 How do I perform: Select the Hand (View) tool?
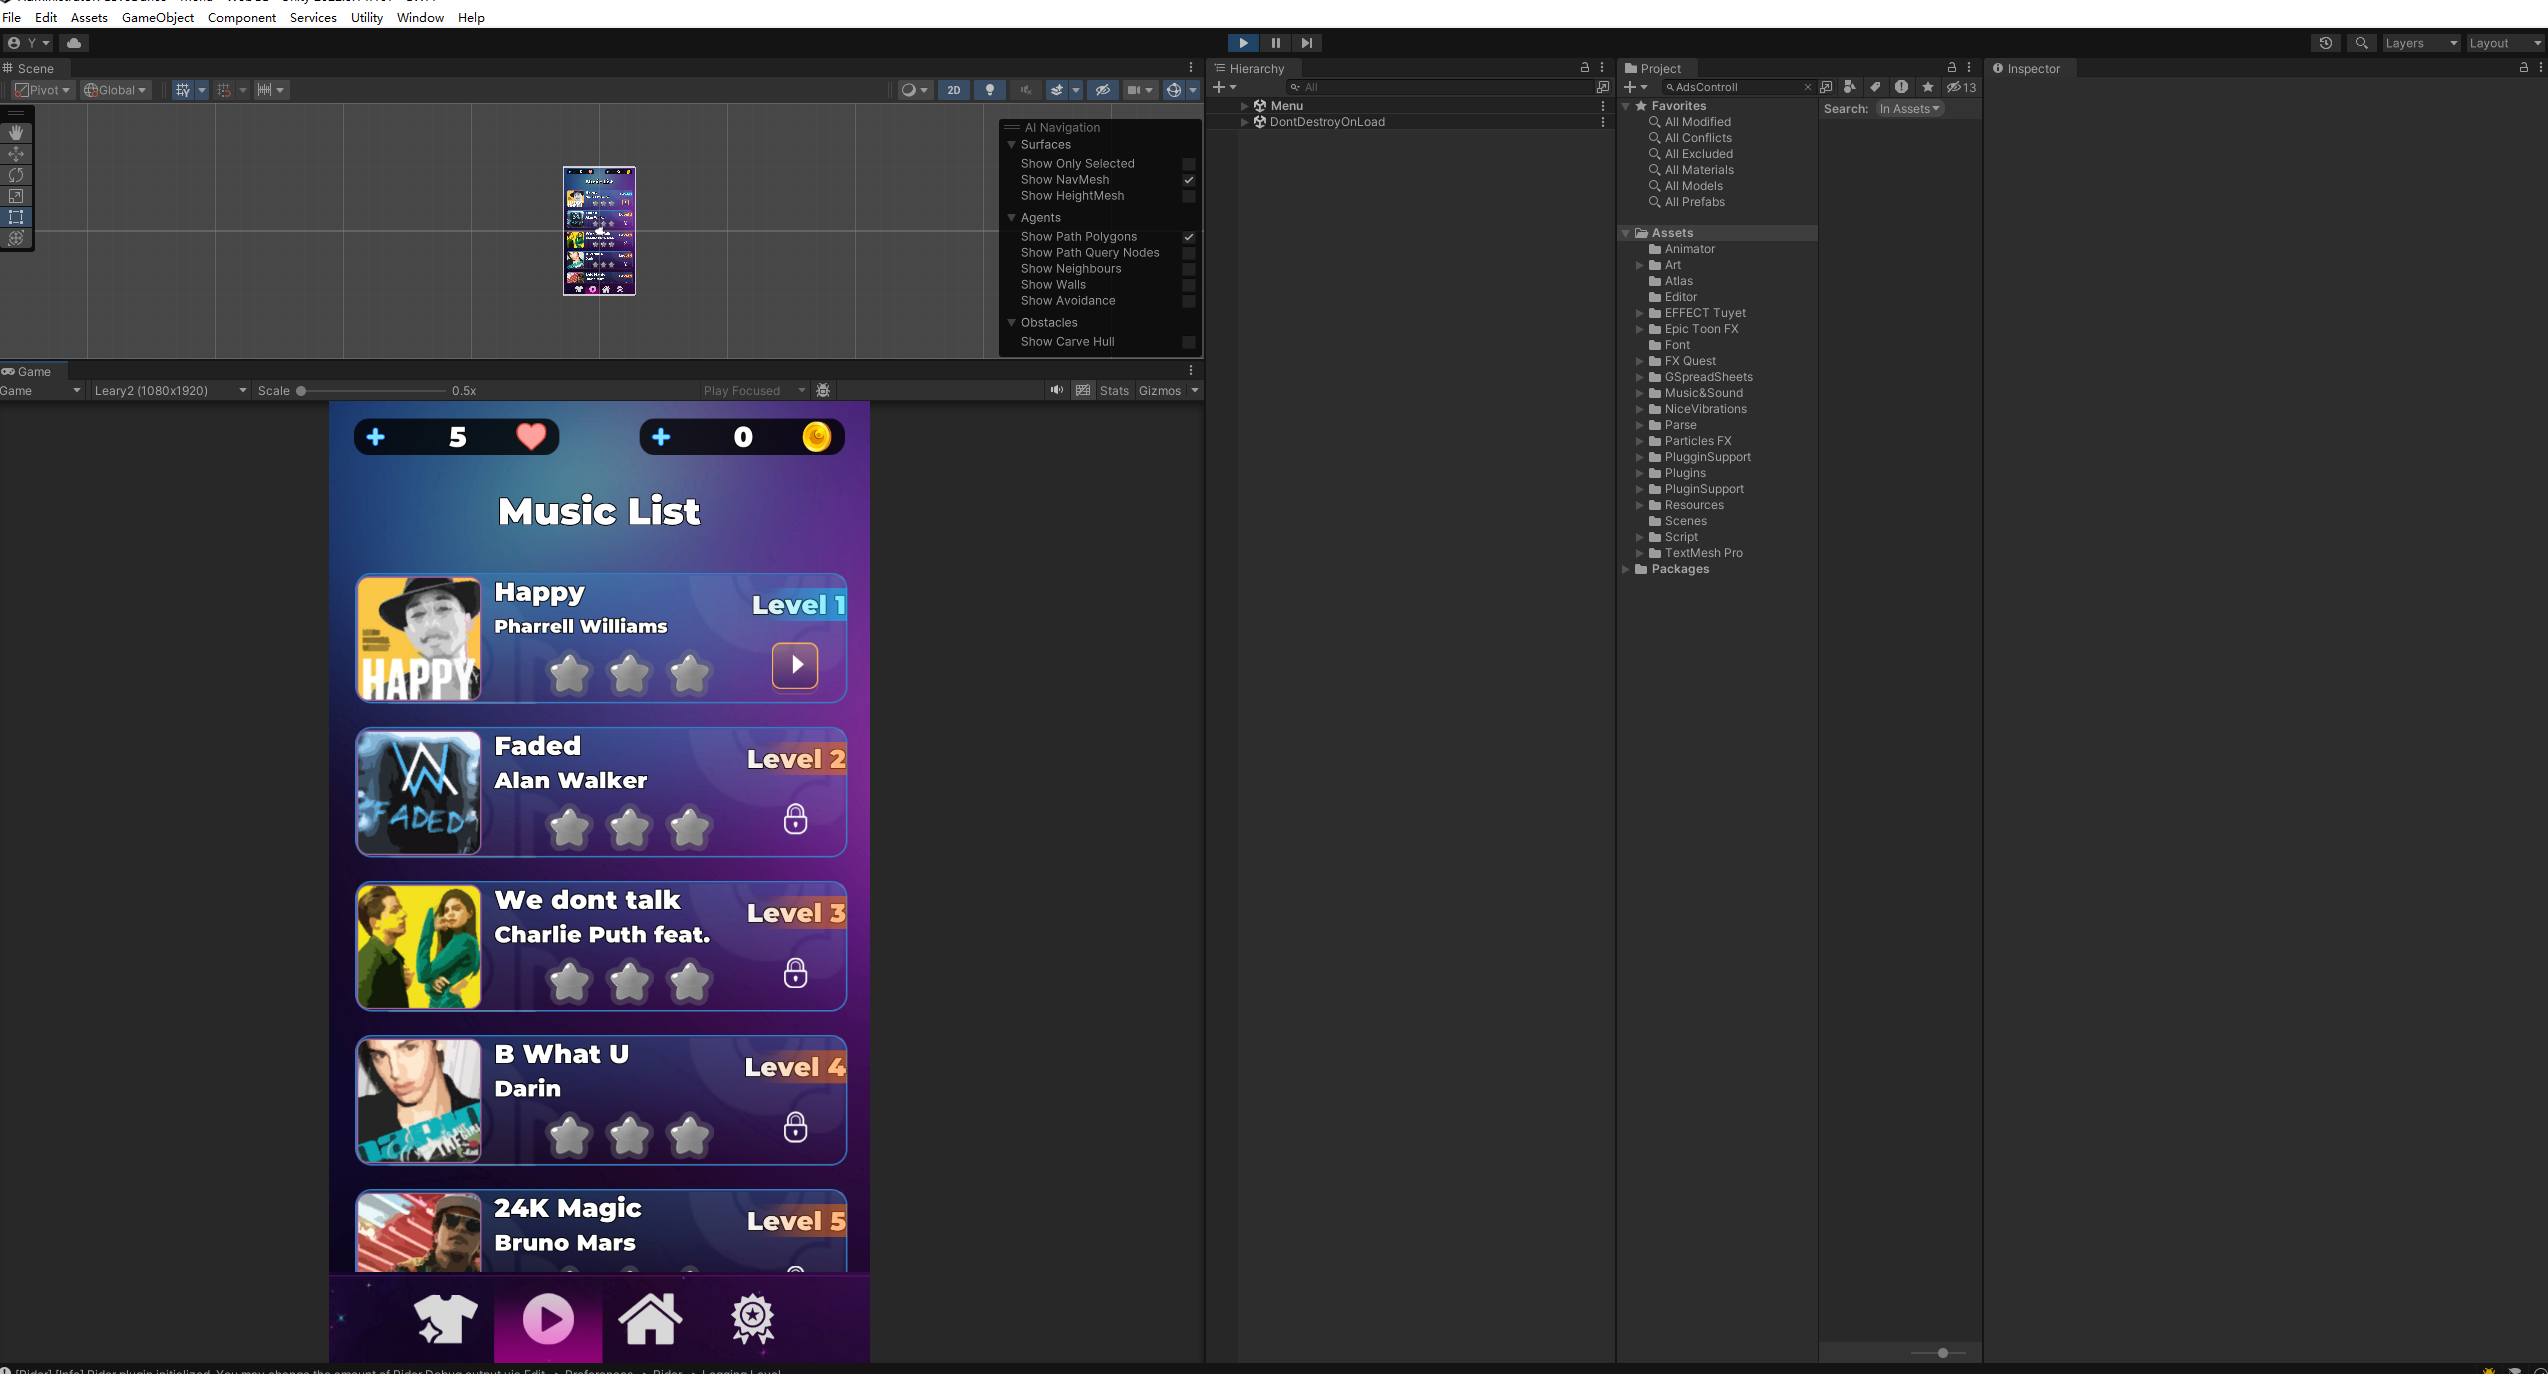coord(16,133)
